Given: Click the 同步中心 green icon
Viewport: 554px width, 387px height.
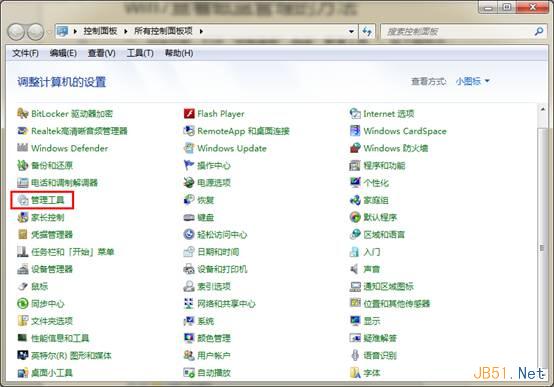Looking at the screenshot, I should [x=23, y=304].
